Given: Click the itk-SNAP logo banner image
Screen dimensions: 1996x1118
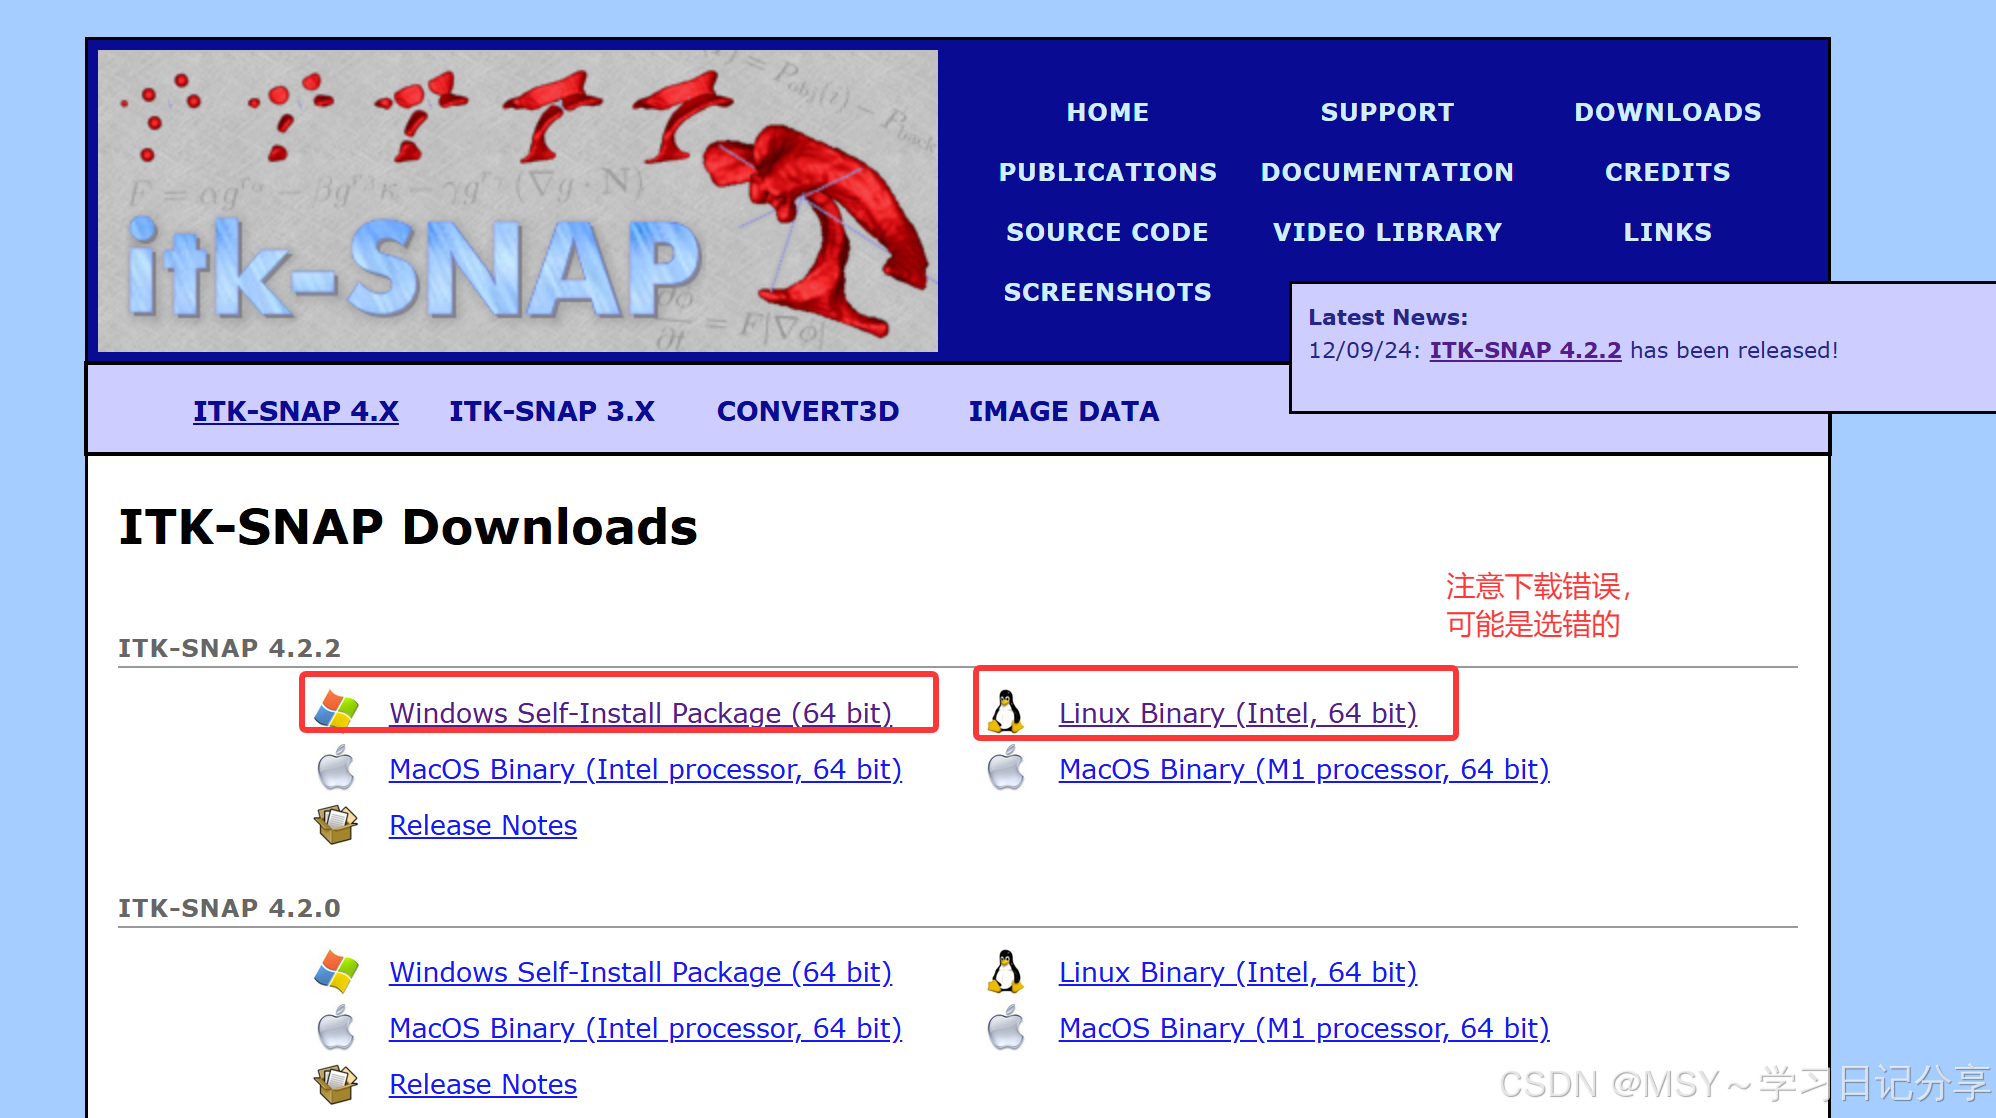Looking at the screenshot, I should [x=518, y=201].
